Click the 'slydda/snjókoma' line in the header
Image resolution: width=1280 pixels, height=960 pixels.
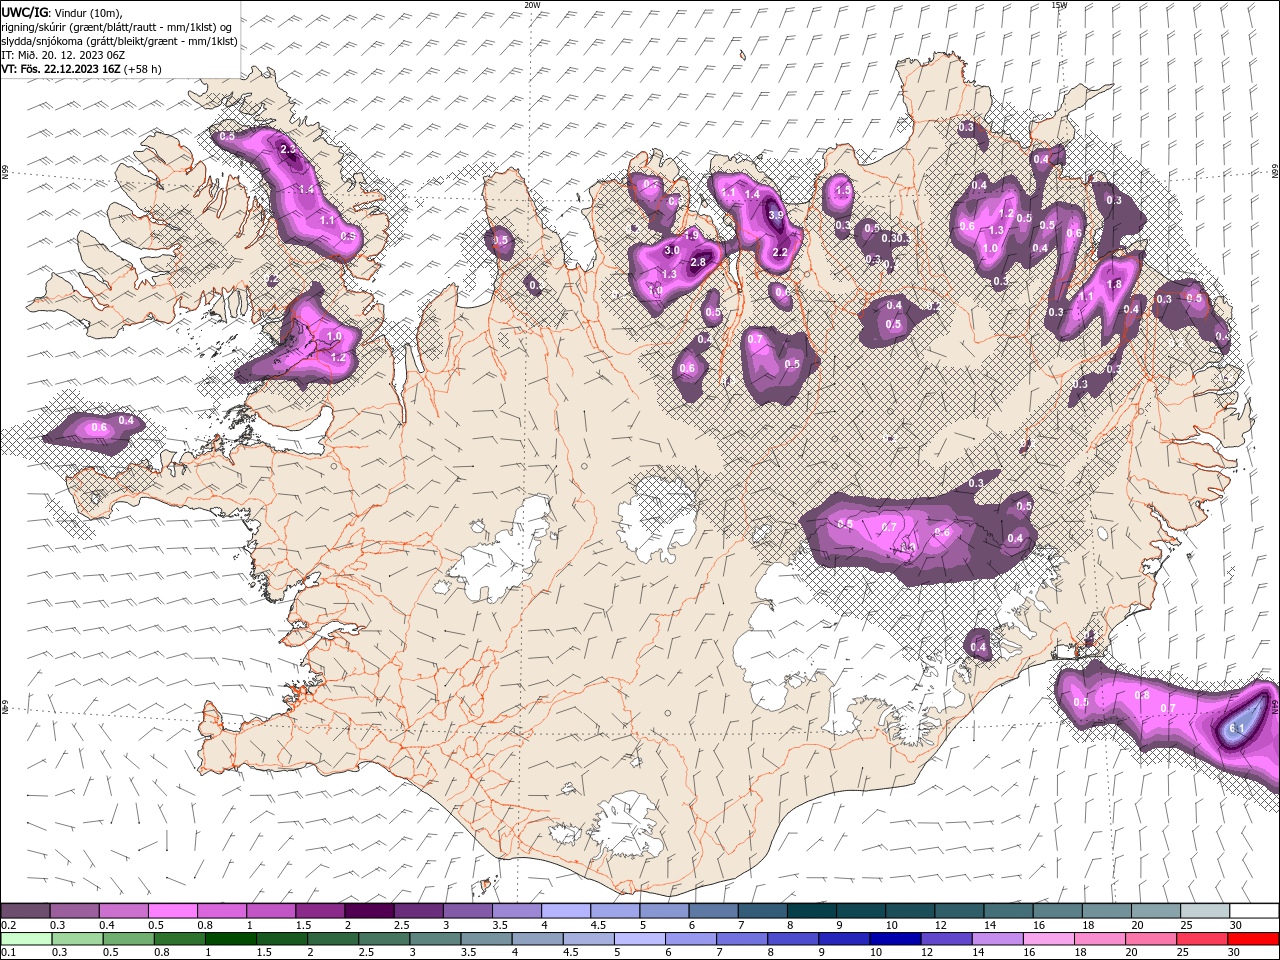[119, 41]
